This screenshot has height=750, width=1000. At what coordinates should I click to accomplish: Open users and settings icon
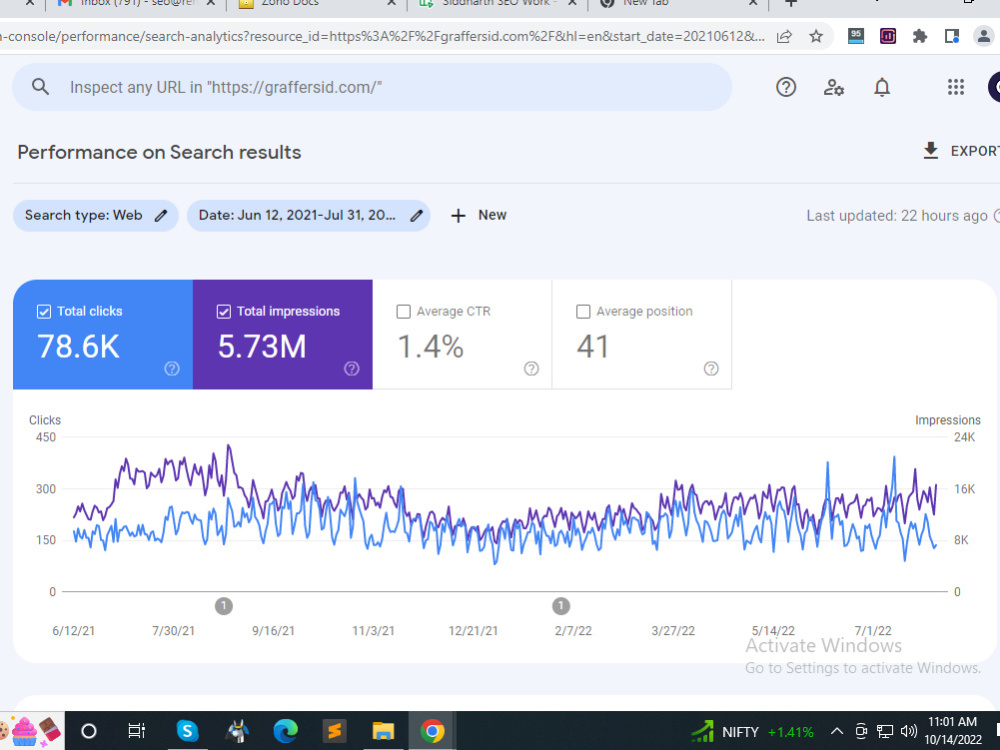834,87
